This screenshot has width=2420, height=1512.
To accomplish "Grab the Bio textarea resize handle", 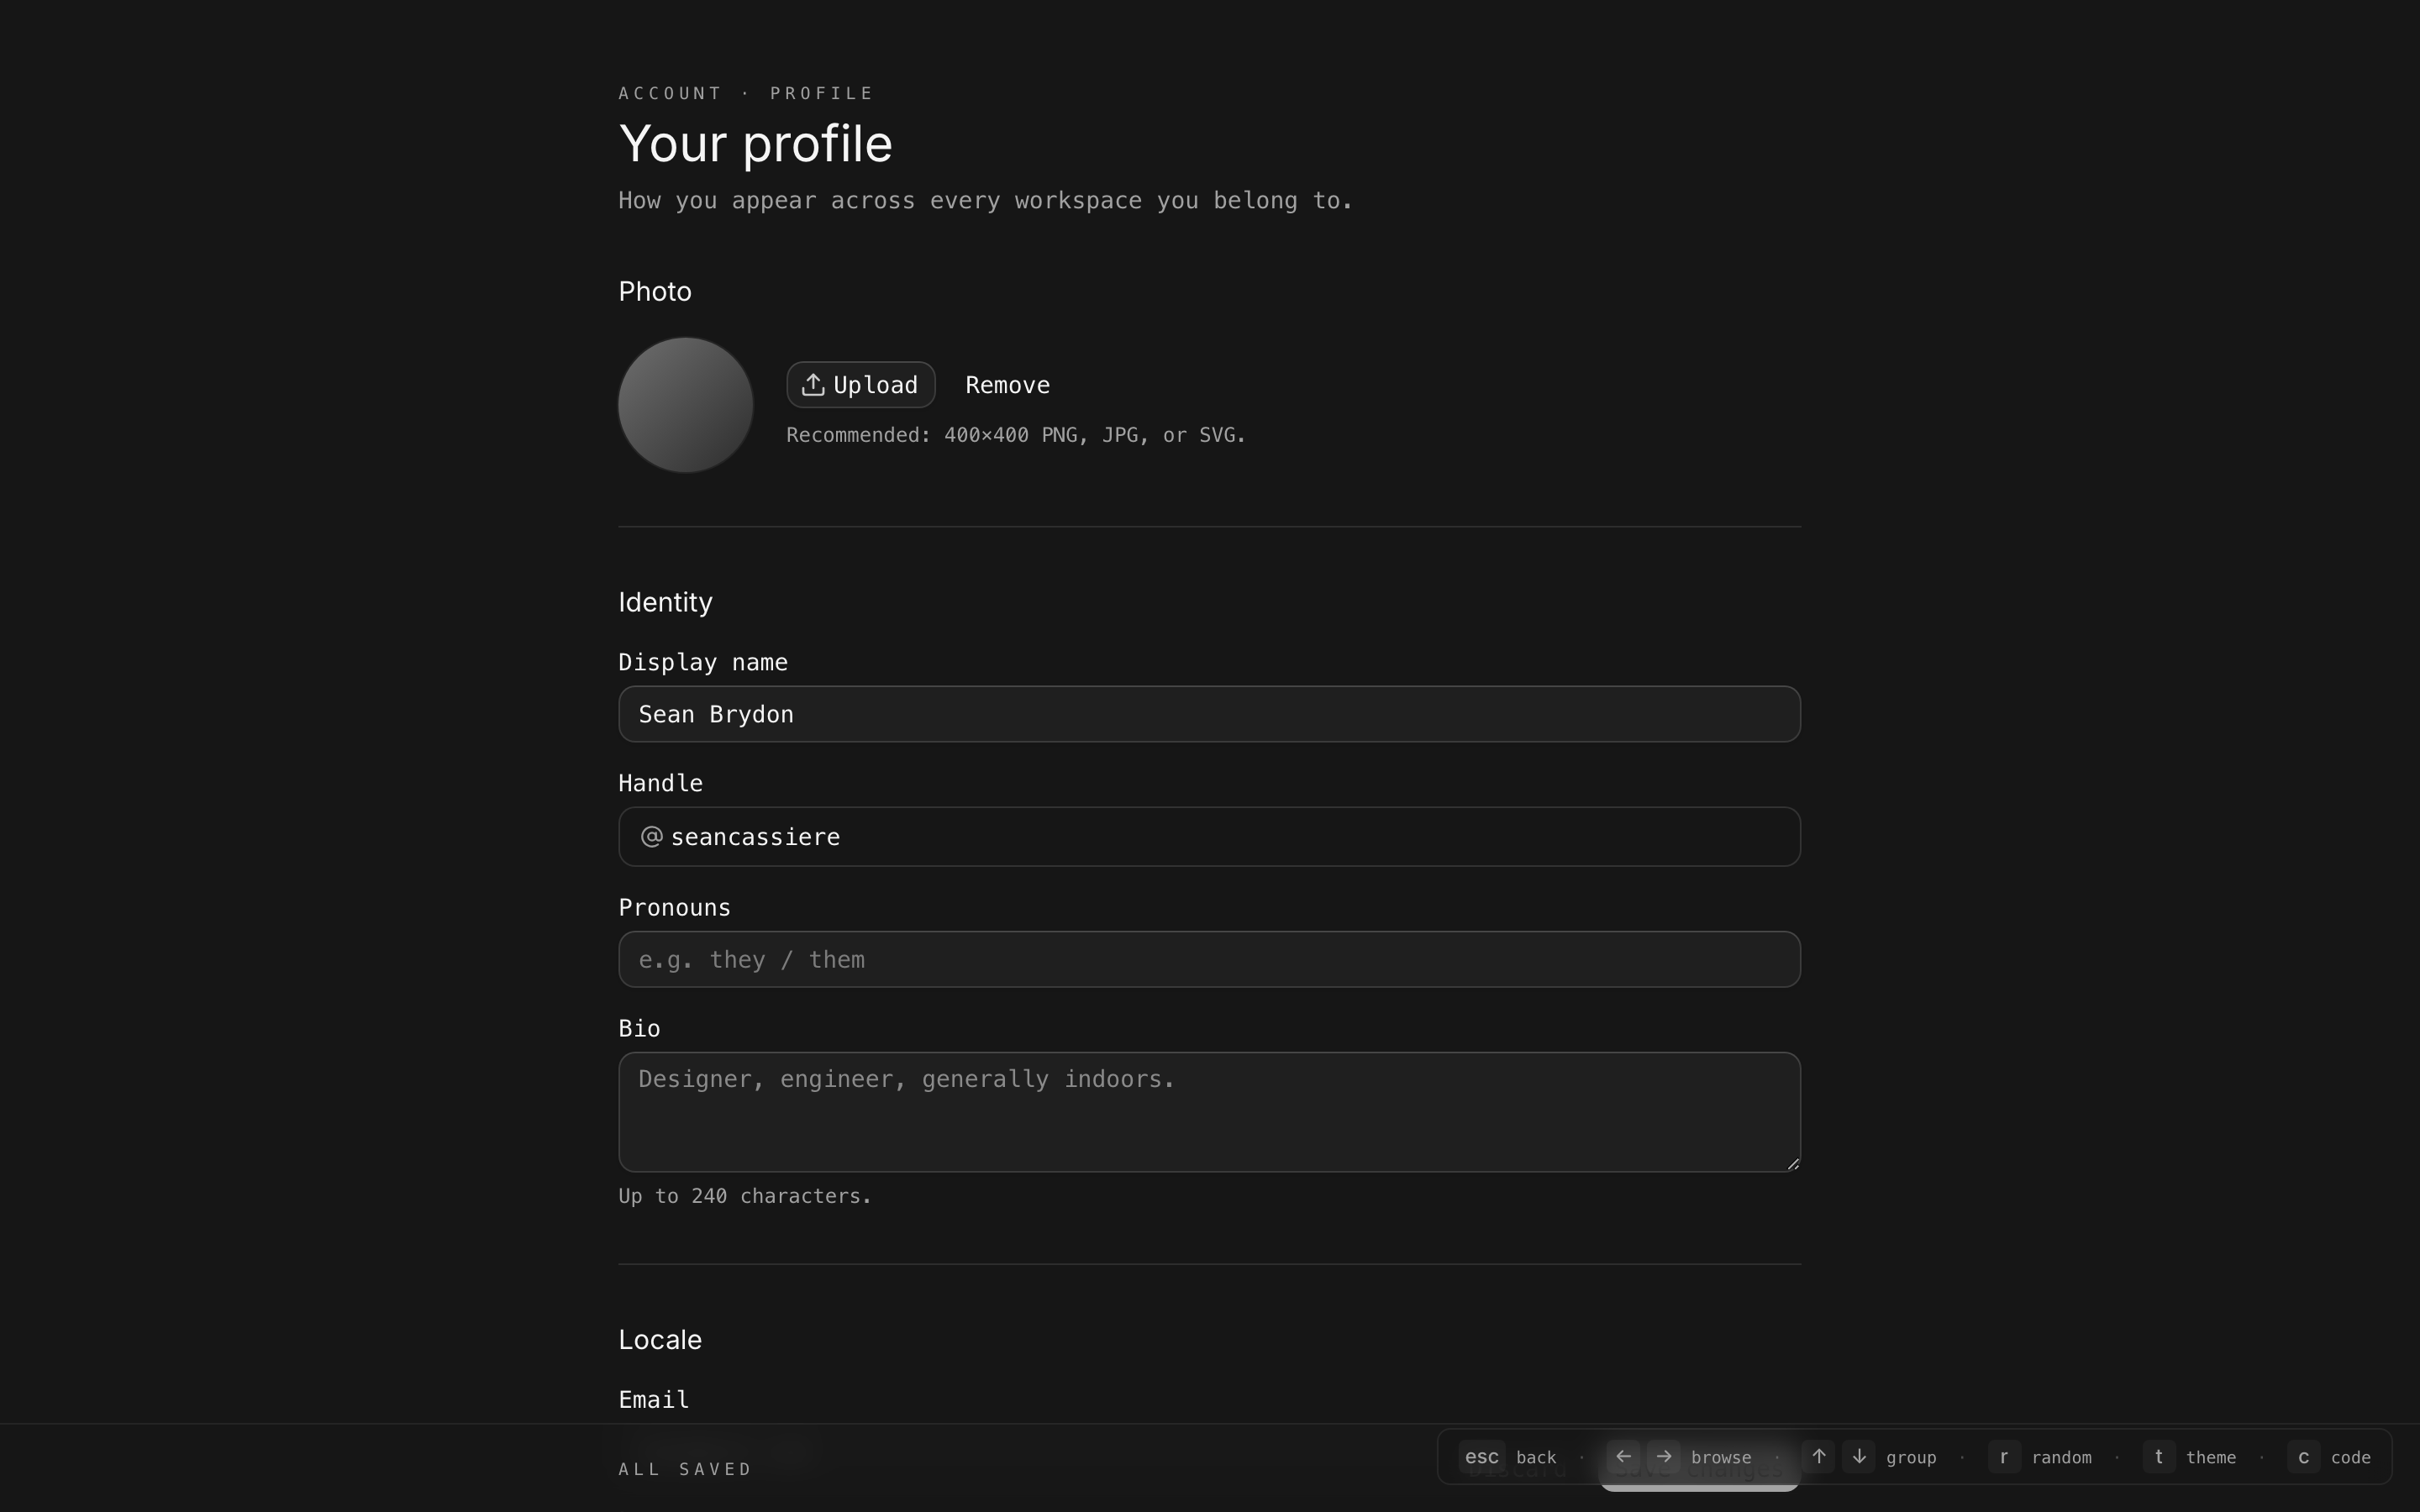I will 1793,1163.
